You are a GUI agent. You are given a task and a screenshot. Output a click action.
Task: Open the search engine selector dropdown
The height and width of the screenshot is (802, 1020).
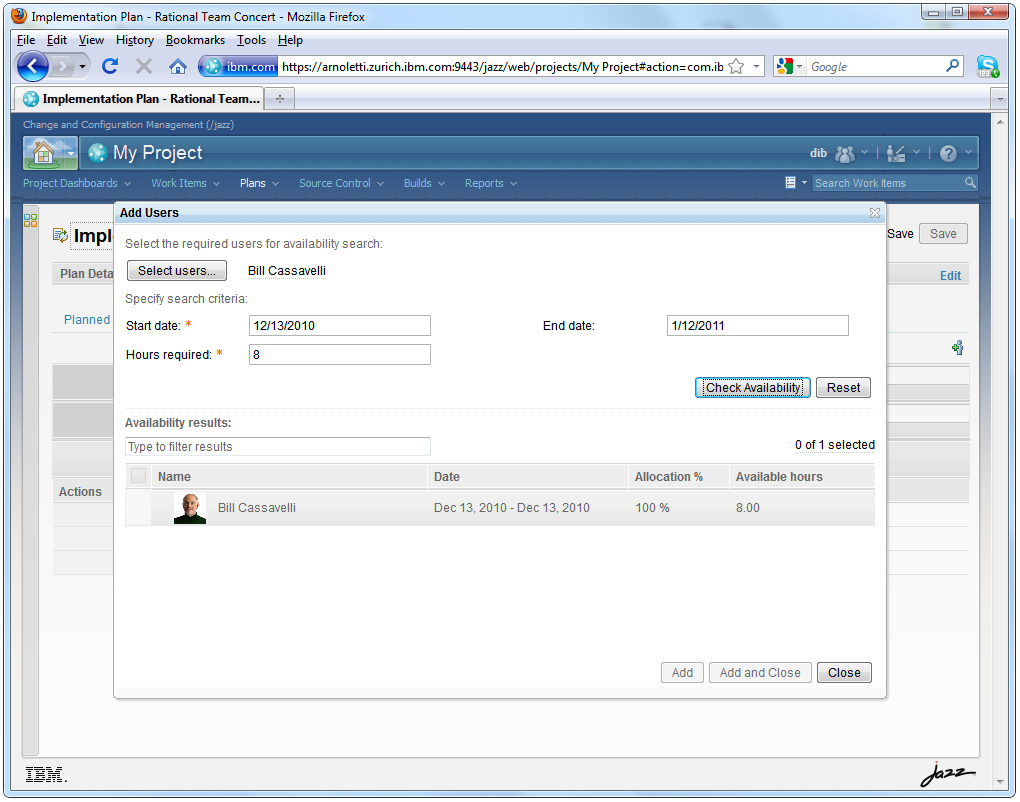point(790,66)
